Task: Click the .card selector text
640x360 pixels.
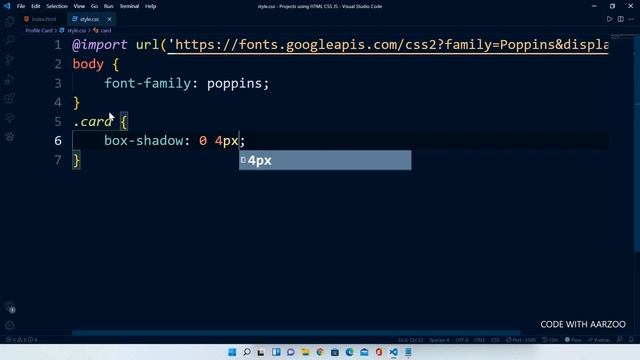Action: point(92,122)
